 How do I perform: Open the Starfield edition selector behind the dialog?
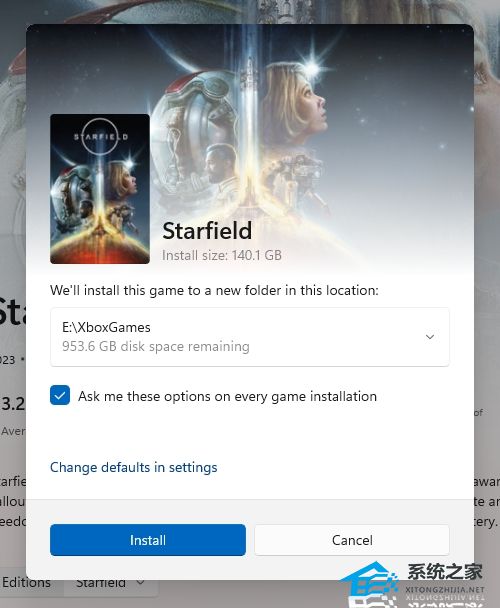111,583
